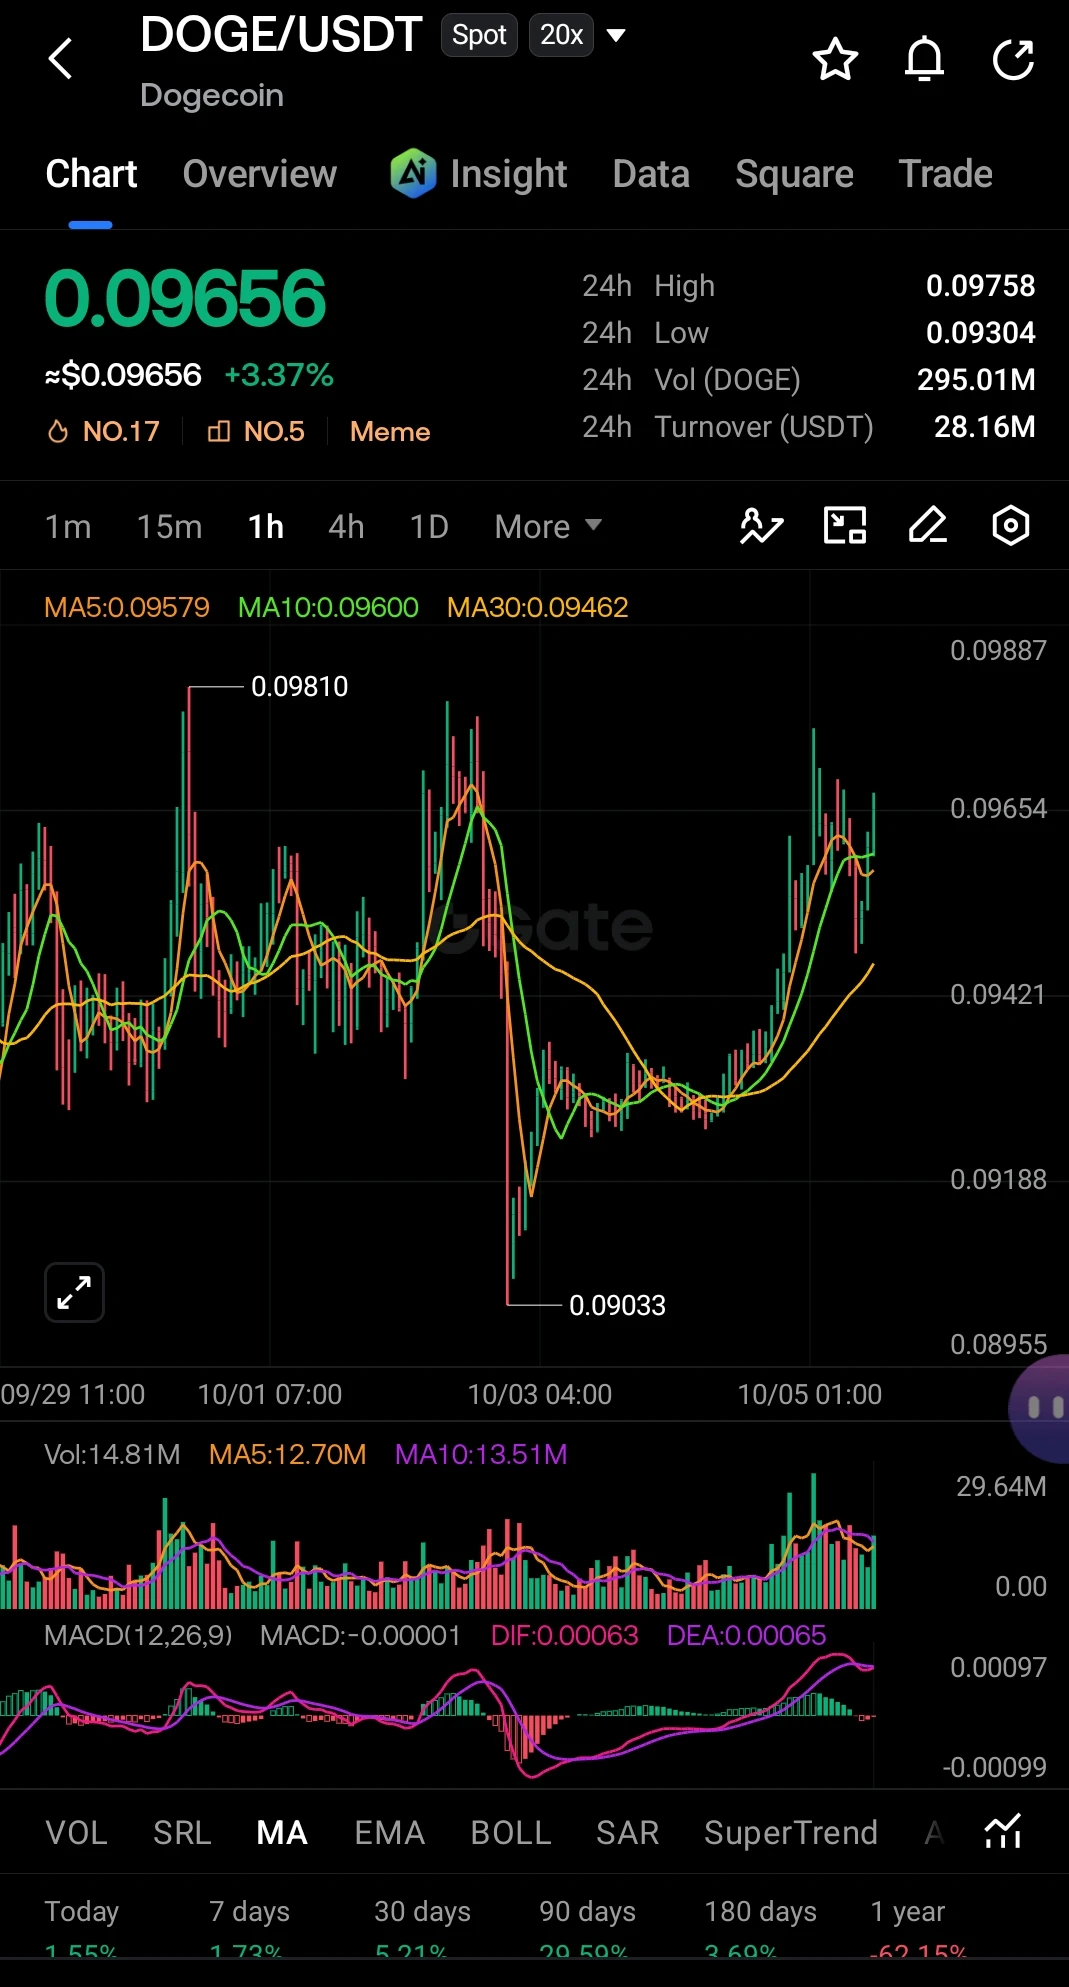
Task: Select the 4h timeframe
Action: tap(346, 526)
